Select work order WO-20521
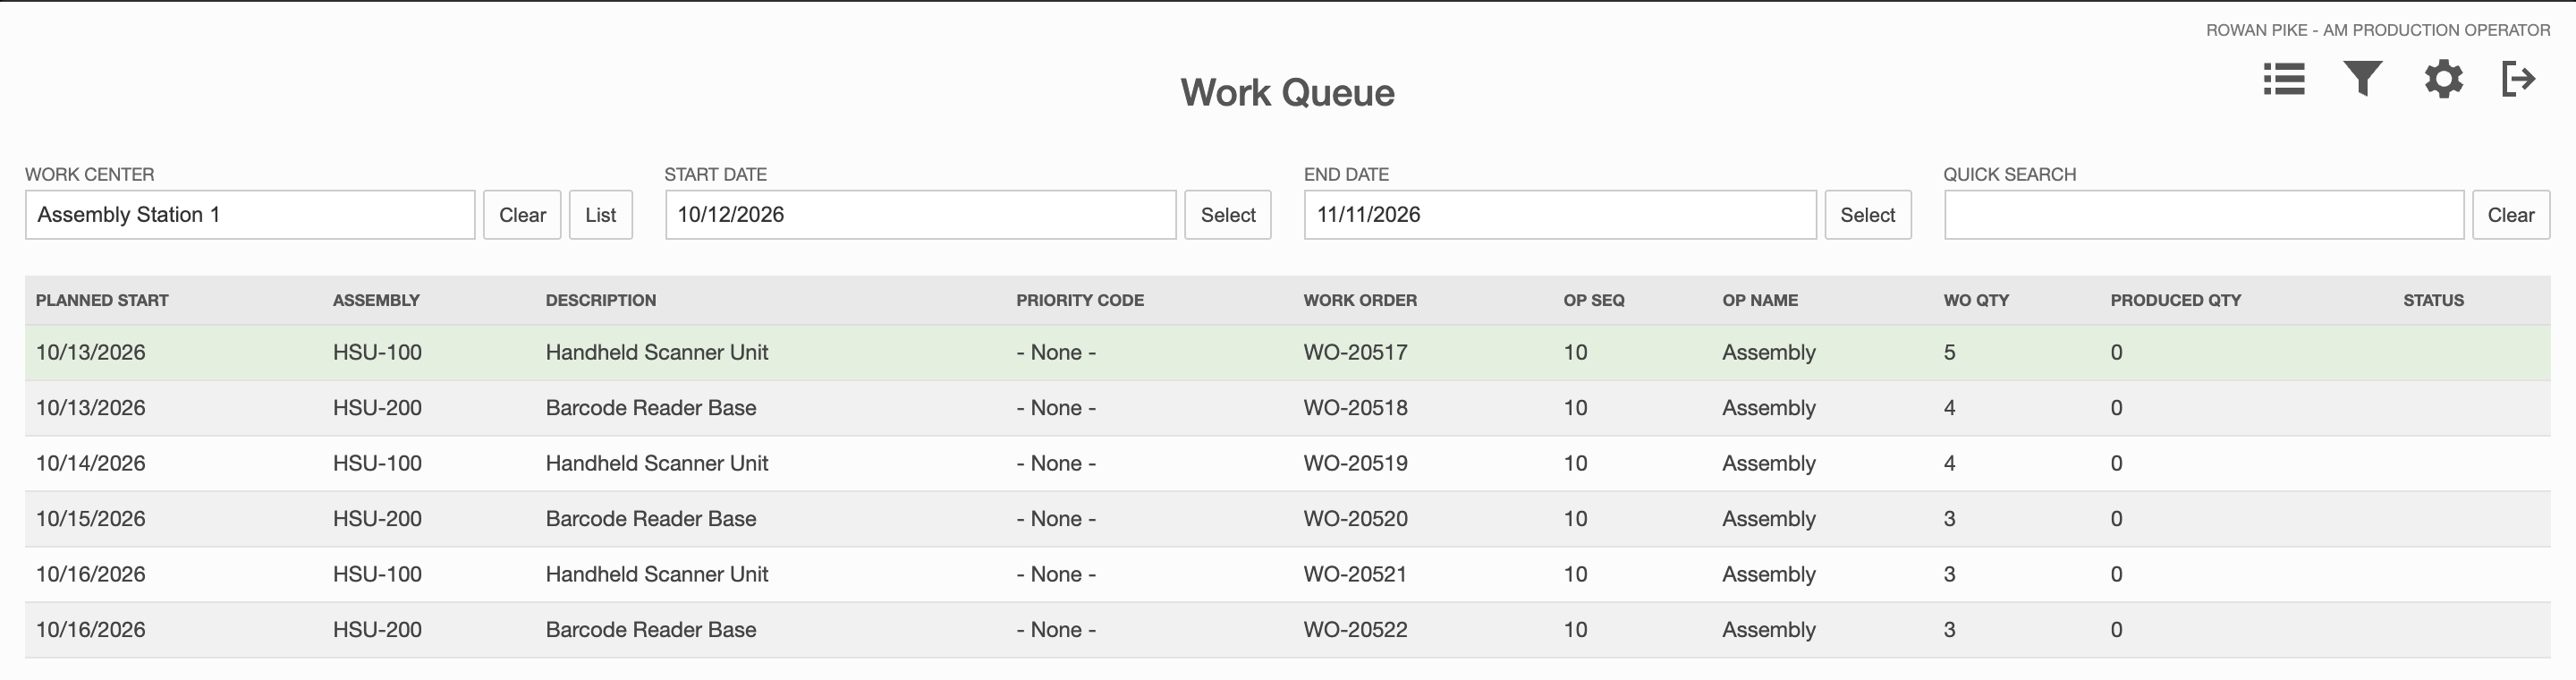This screenshot has height=680, width=2576. coord(1355,574)
